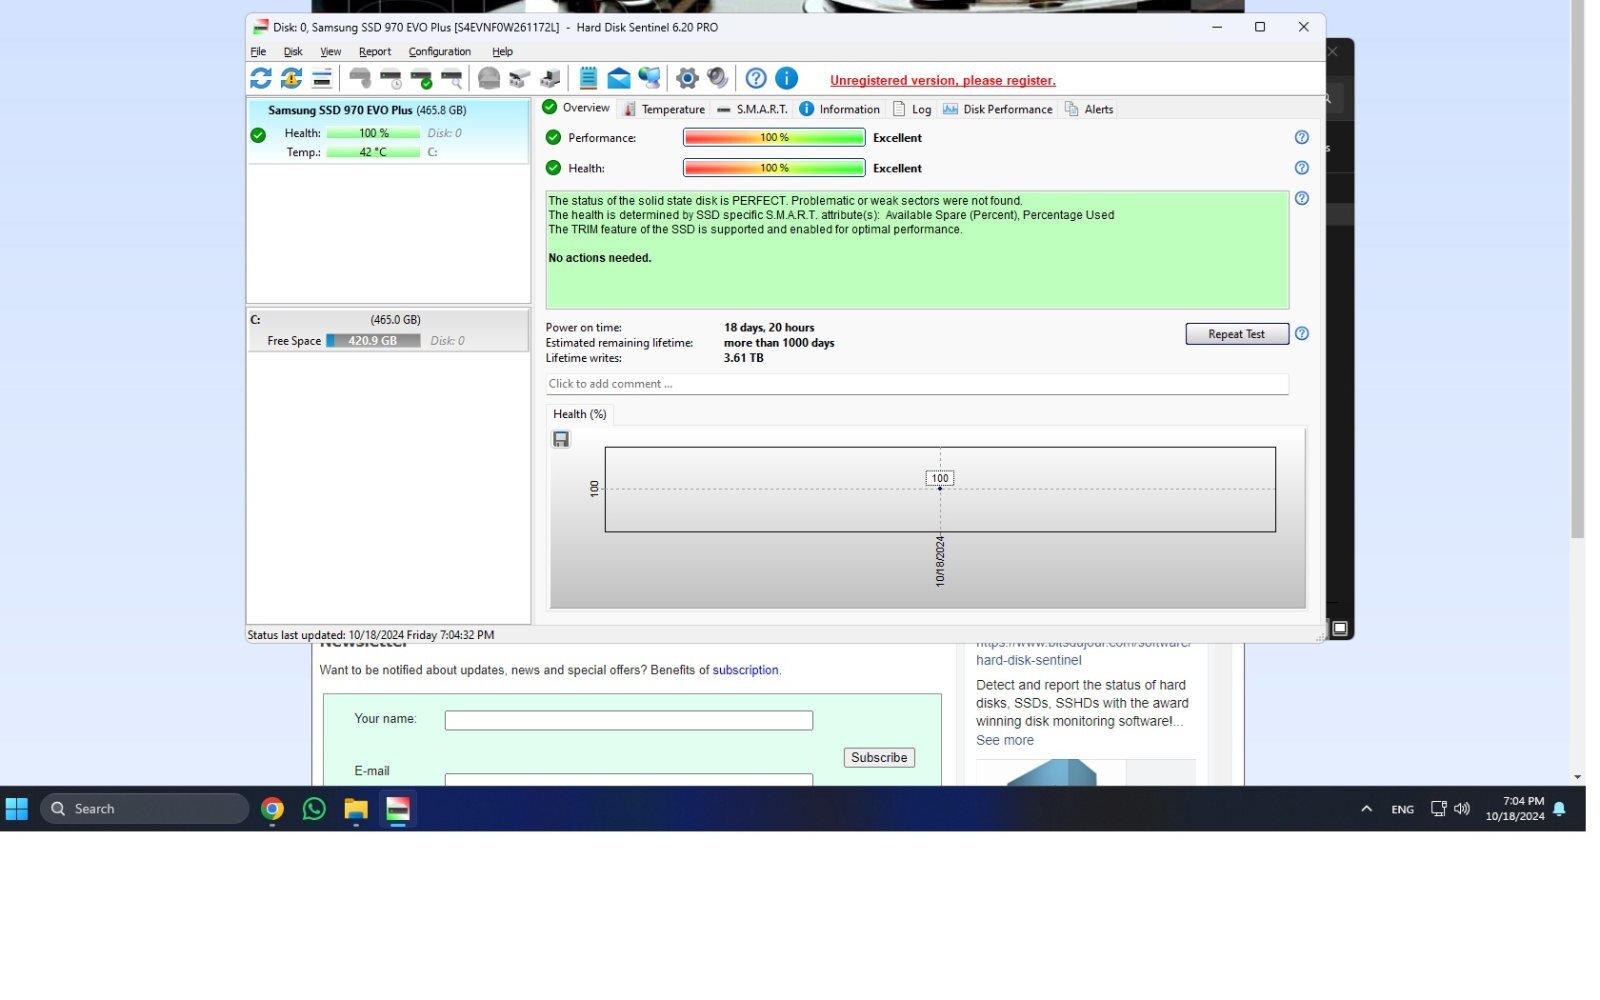Click the refresh icon with yellow warning sign
1600x1000 pixels.
[291, 78]
